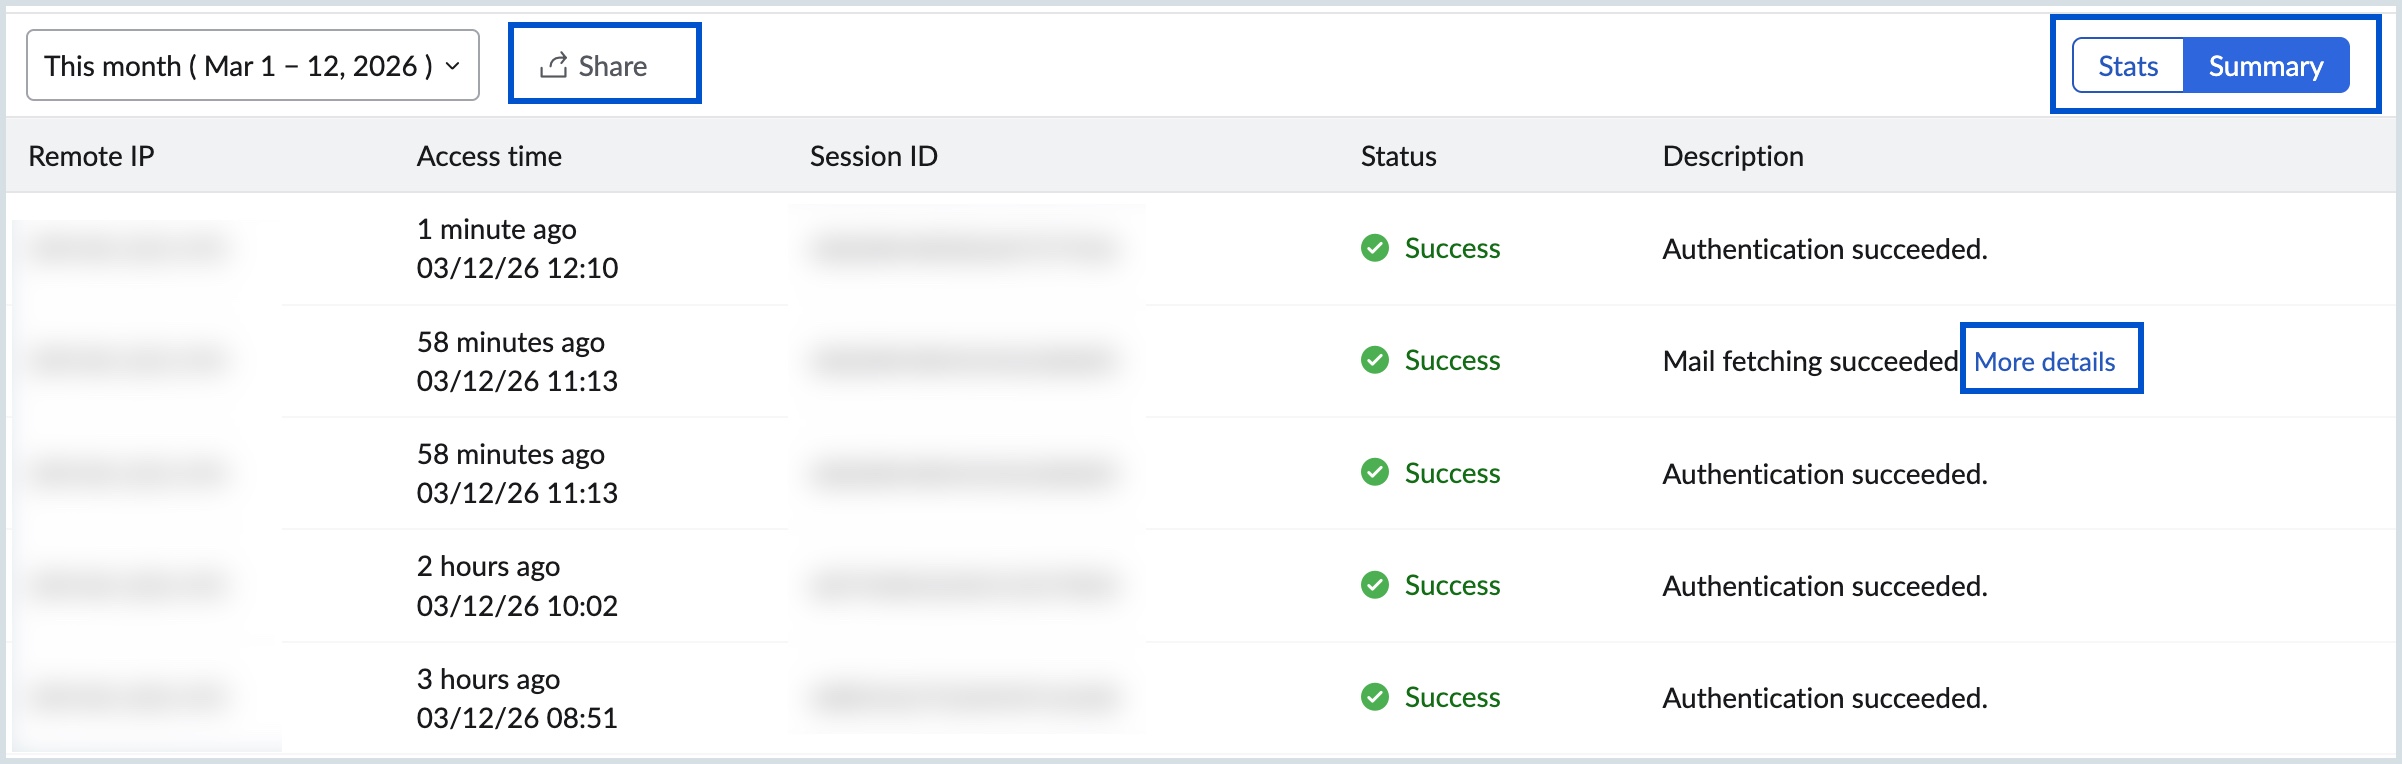This screenshot has width=2402, height=764.
Task: Expand the date range chevron arrow
Action: [x=453, y=66]
